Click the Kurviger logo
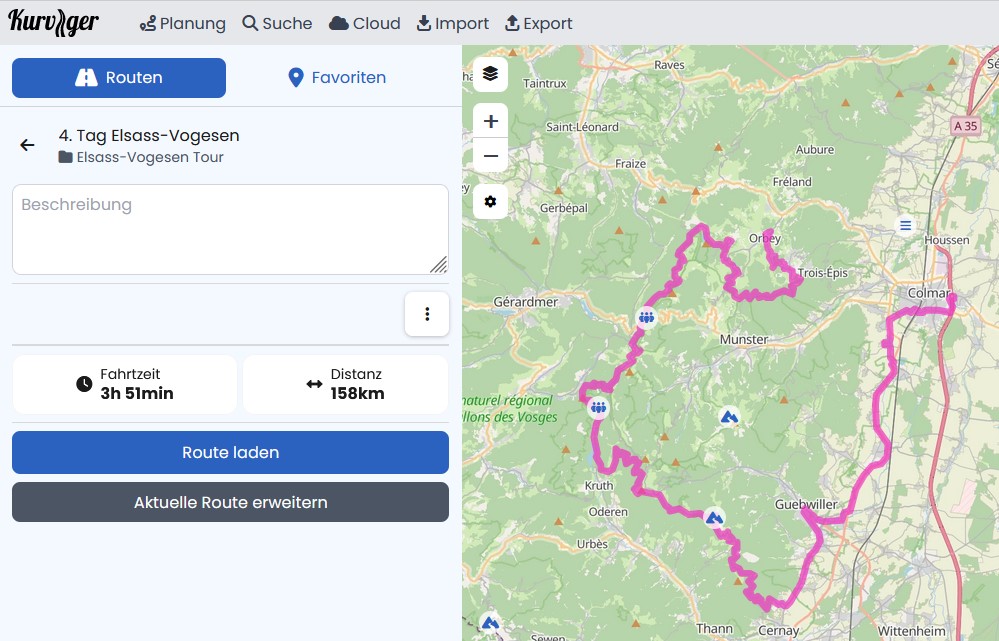Viewport: 999px width, 641px height. coord(54,22)
